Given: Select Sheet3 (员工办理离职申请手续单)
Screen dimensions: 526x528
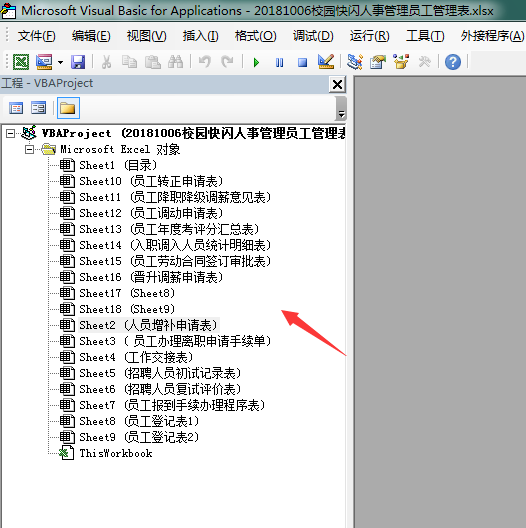Looking at the screenshot, I should pos(175,341).
